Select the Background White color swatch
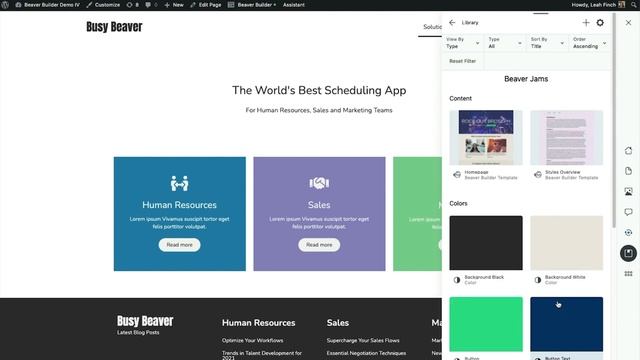Screen dimensions: 640x360 click(x=567, y=243)
